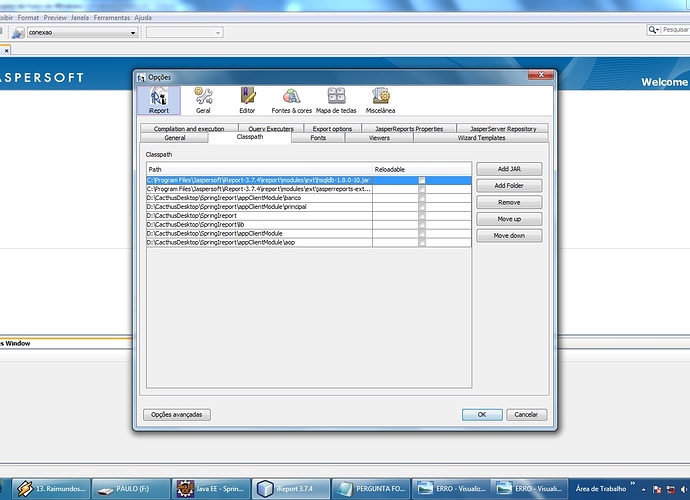Click the Pesquisar search field
Viewport: 690px width, 500px height.
tap(676, 29)
